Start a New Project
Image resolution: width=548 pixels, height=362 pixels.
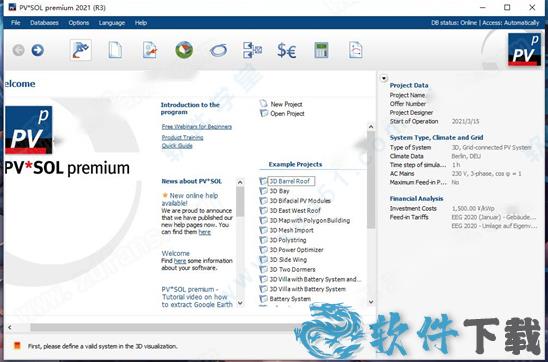click(x=286, y=104)
